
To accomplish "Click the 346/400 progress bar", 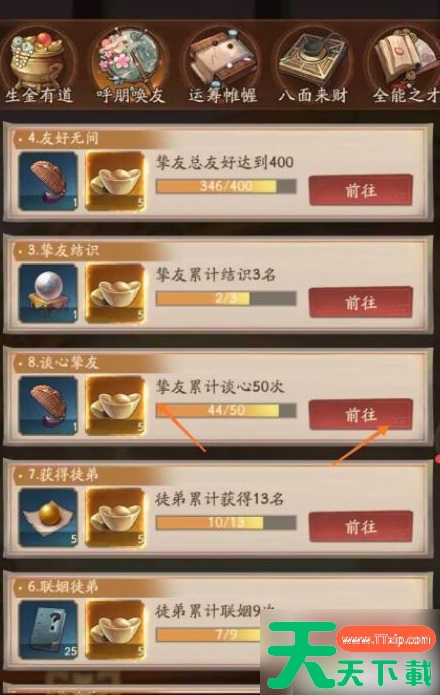I will click(226, 186).
